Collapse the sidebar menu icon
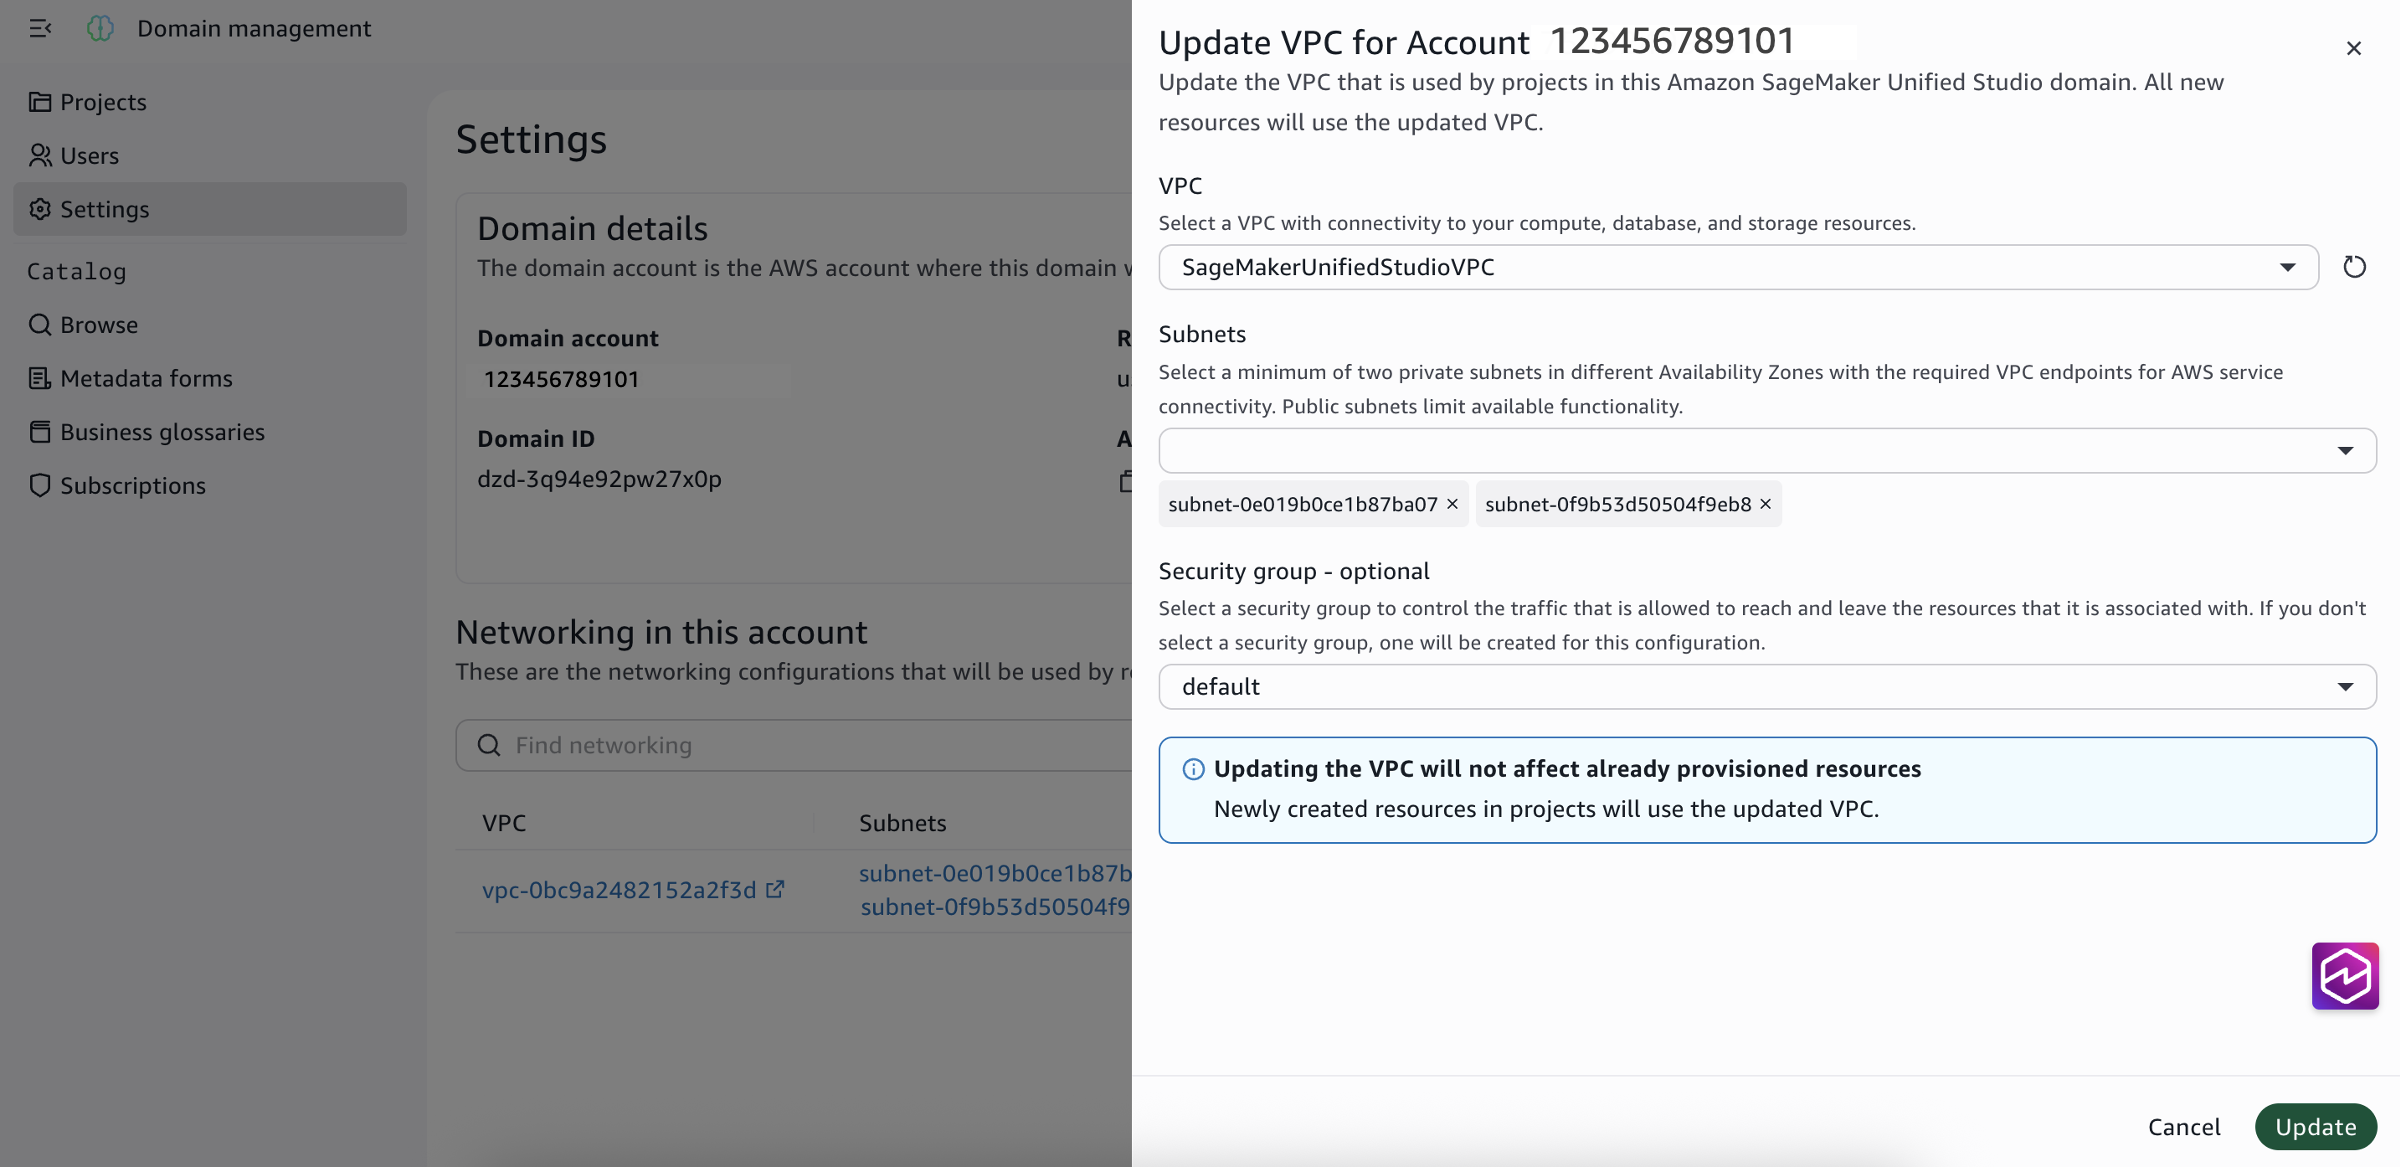 click(x=40, y=28)
